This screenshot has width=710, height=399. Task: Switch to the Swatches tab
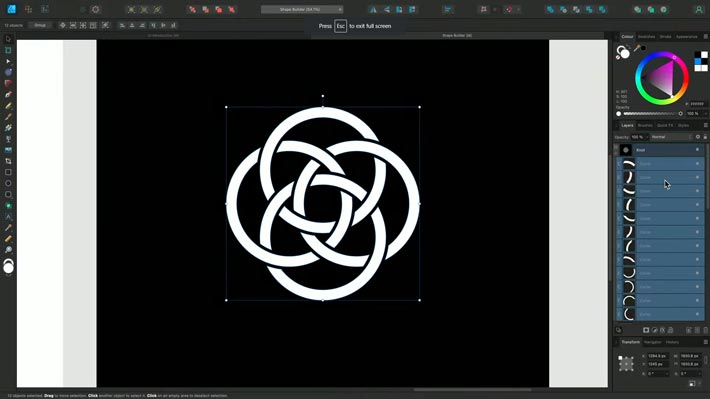click(646, 37)
